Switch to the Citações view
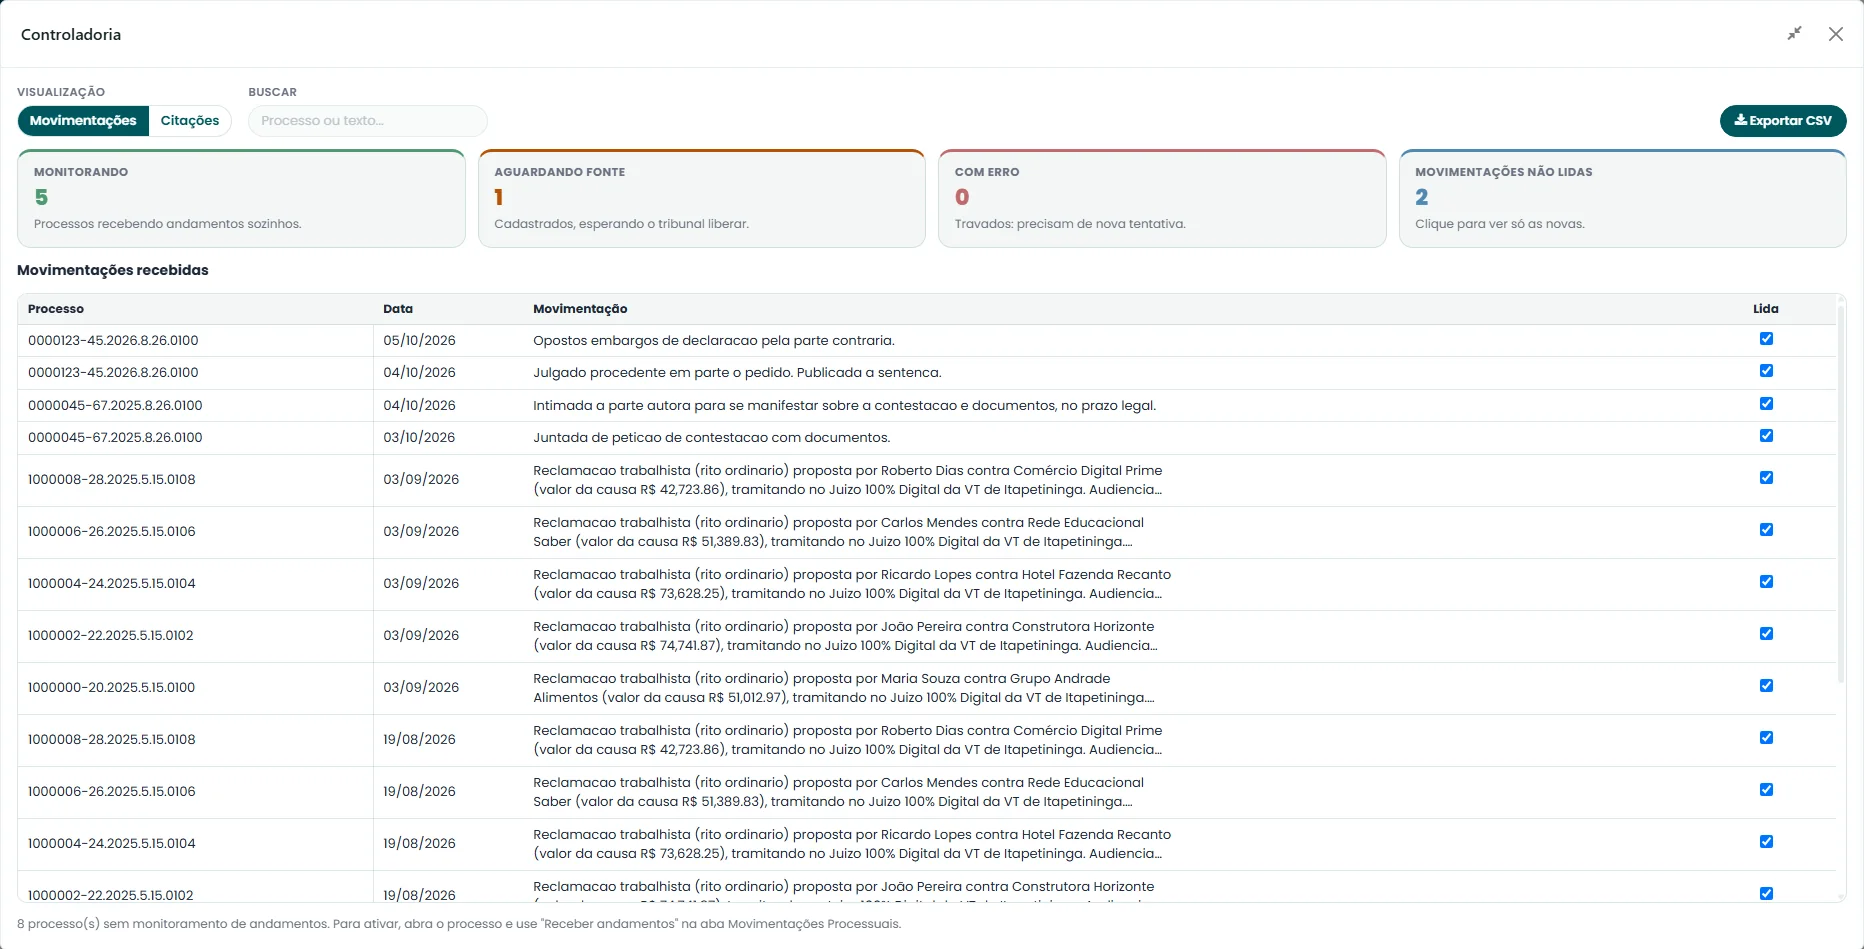 pos(190,121)
